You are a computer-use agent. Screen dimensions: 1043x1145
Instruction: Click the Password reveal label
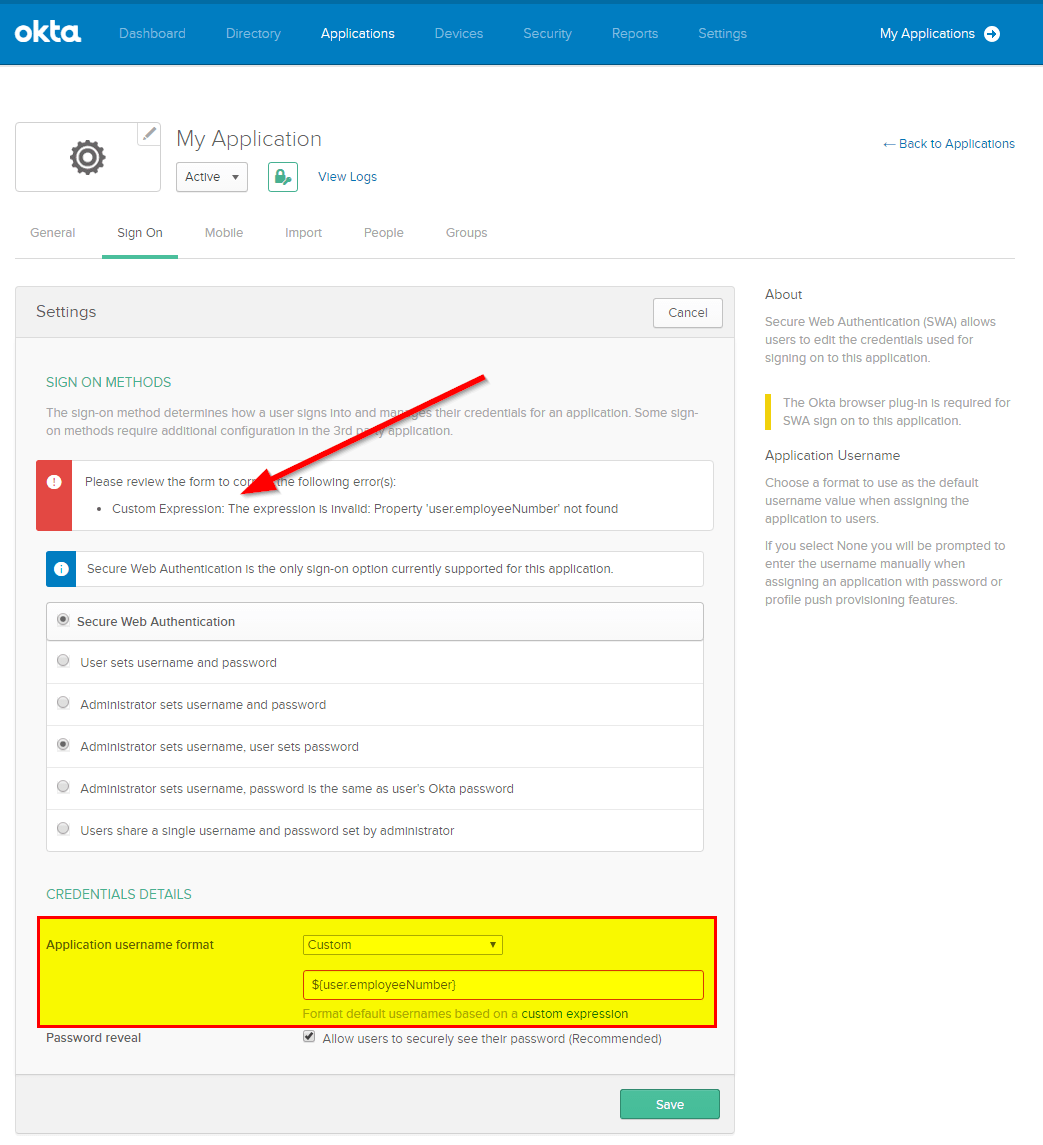coord(93,1038)
